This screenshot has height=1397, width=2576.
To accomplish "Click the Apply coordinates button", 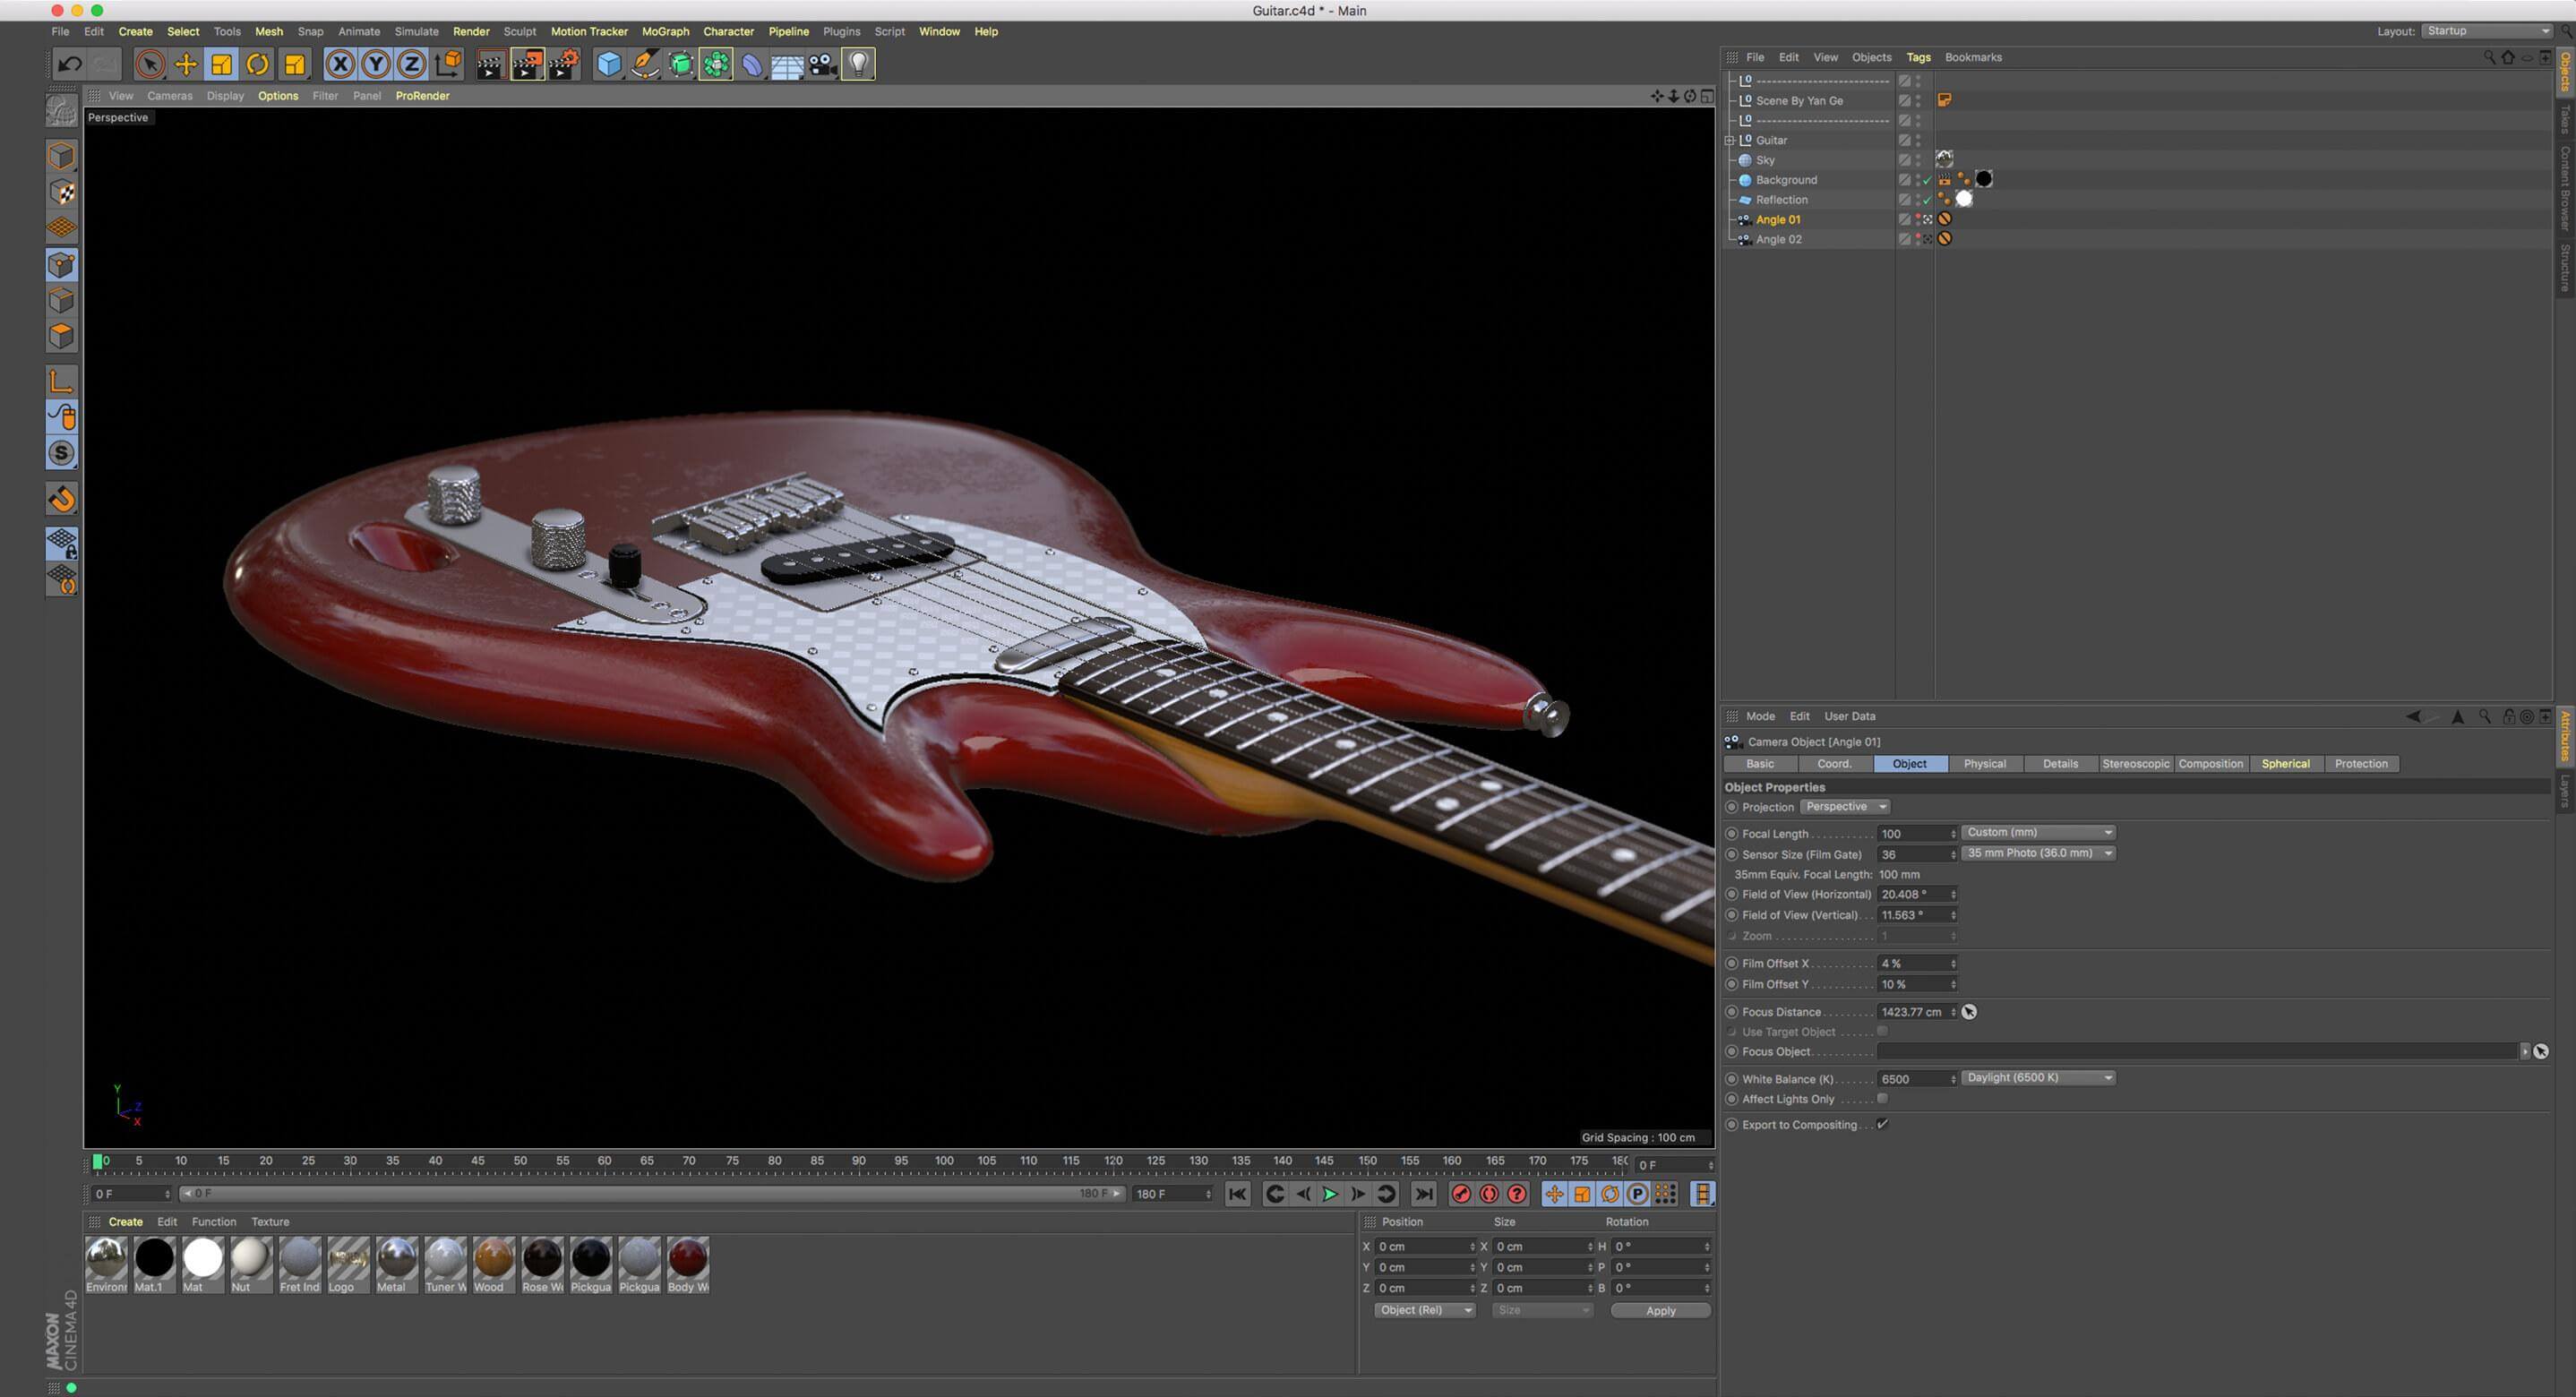I will coord(1659,1310).
